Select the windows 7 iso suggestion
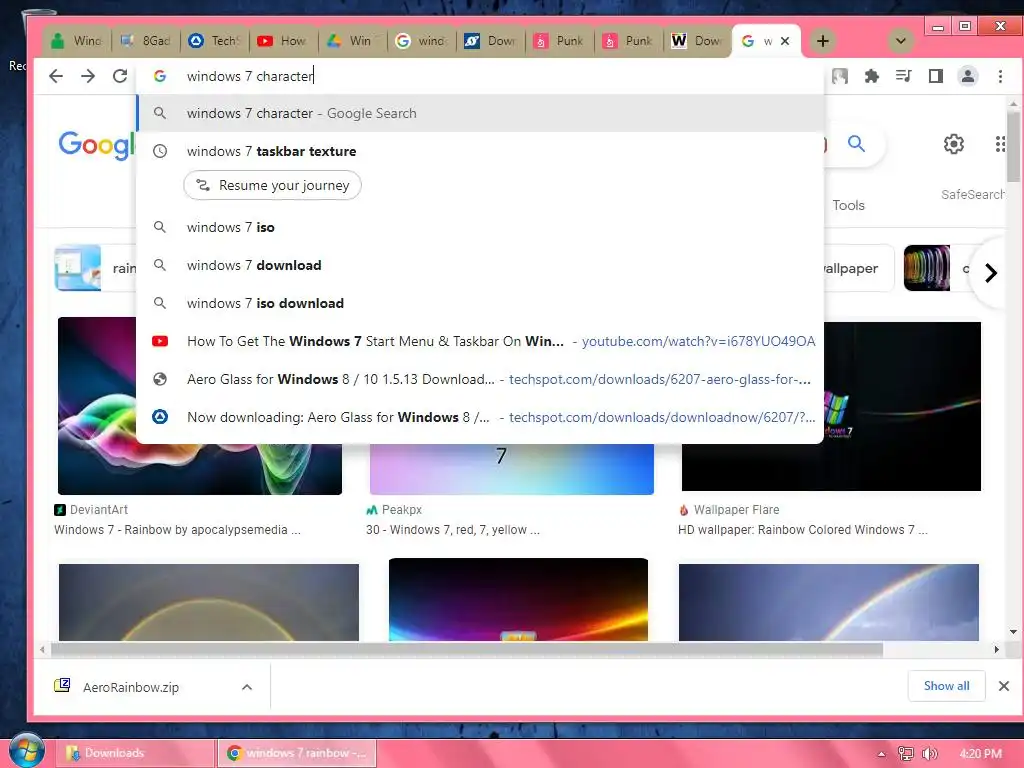1024x768 pixels. point(480,227)
